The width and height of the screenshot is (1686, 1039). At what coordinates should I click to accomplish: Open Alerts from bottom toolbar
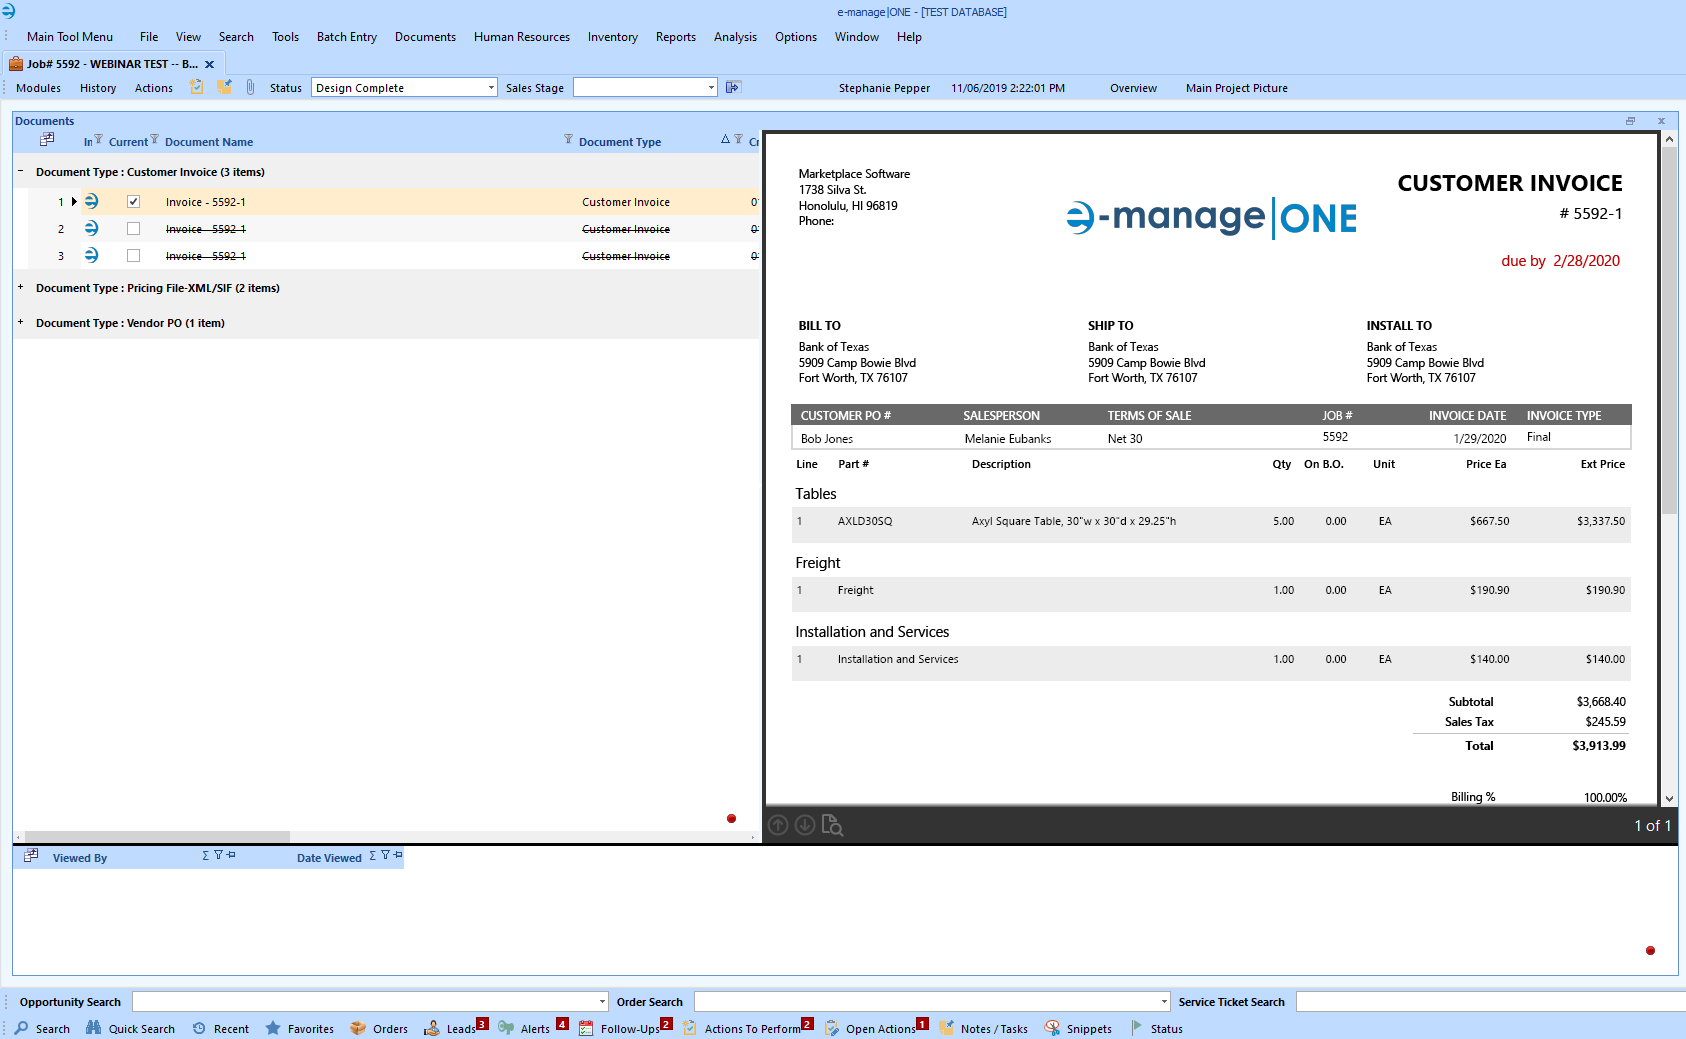(533, 1028)
